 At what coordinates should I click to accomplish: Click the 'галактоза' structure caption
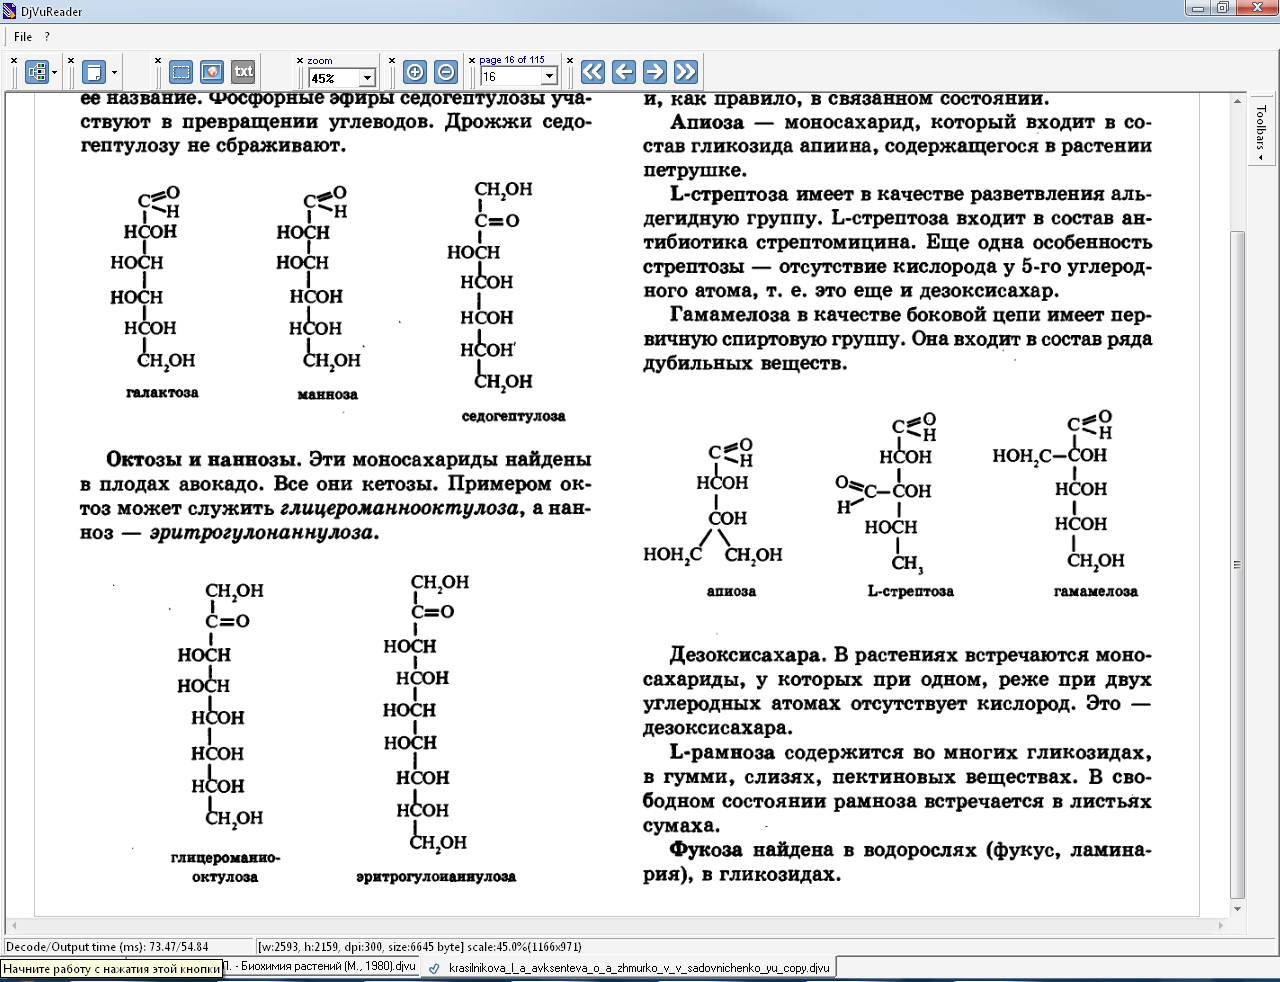[162, 393]
